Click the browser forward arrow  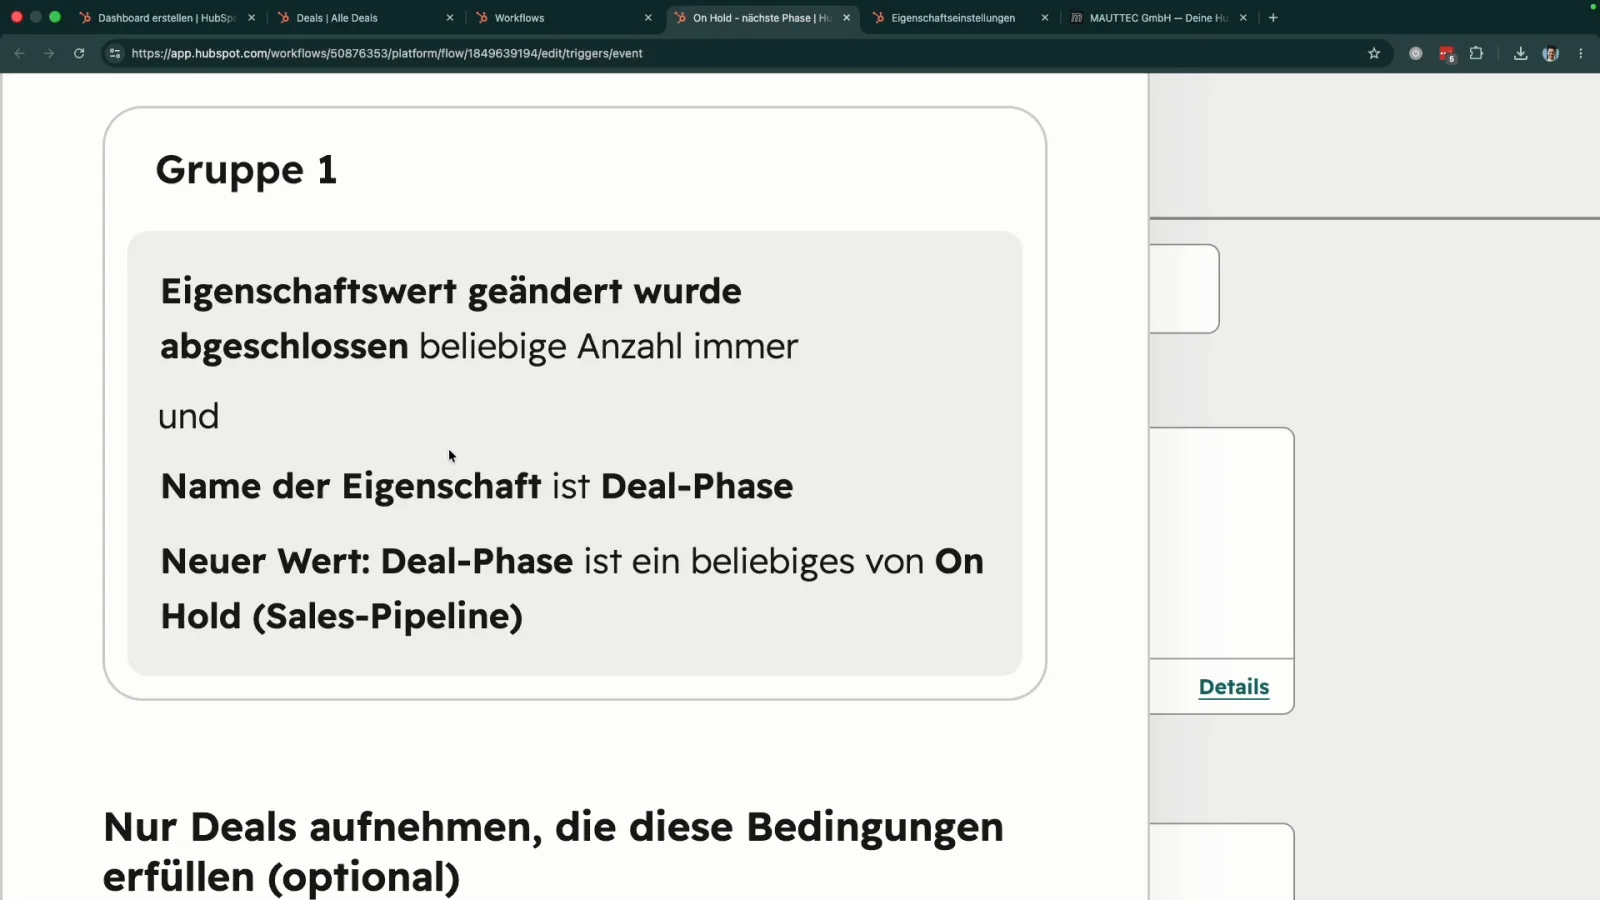pos(49,53)
